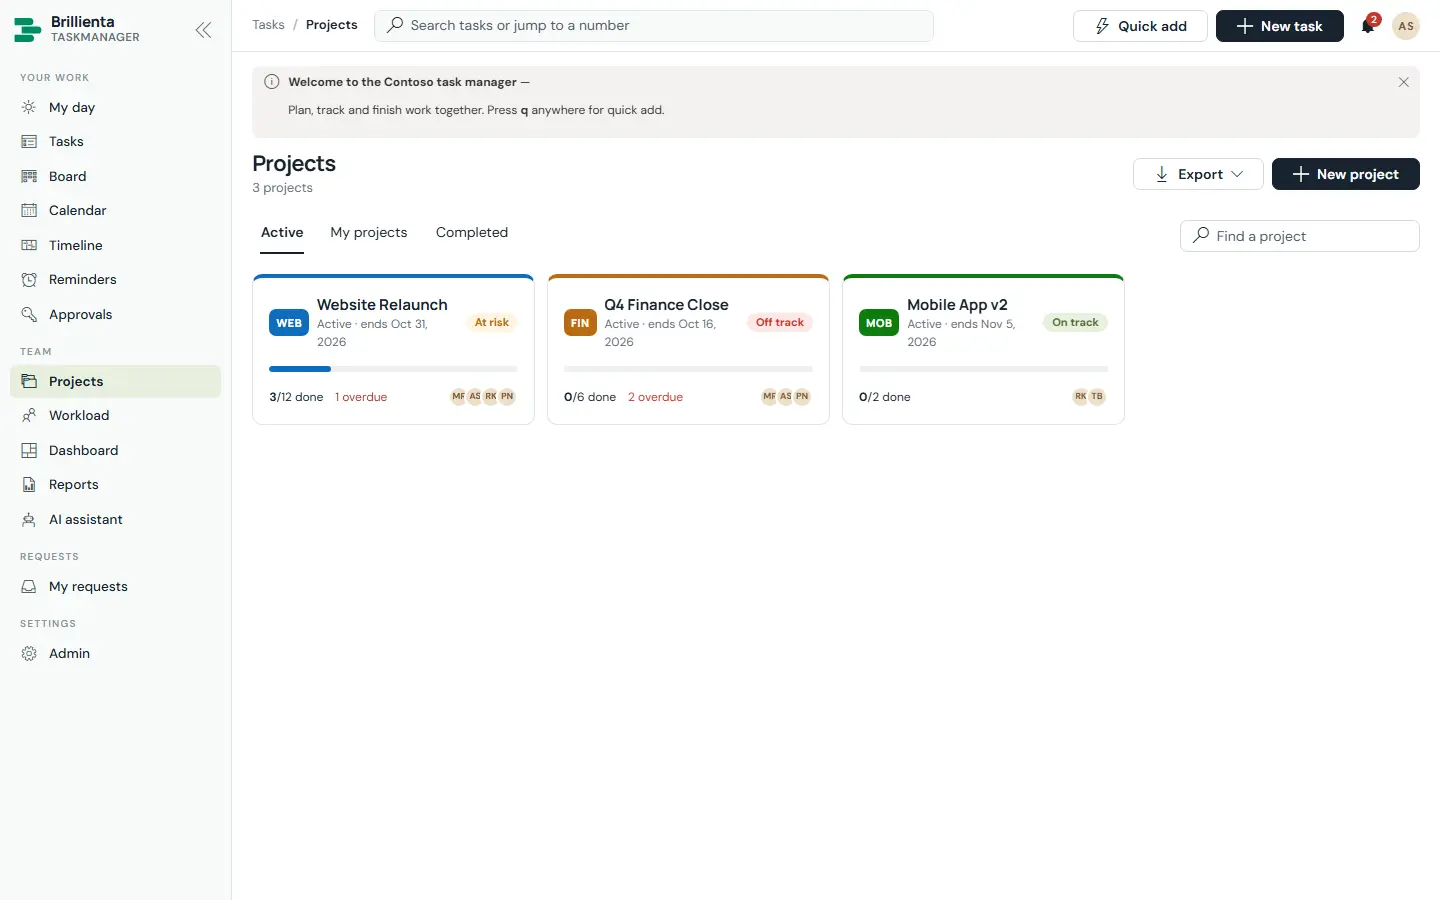Click the Quick add button

tap(1140, 26)
